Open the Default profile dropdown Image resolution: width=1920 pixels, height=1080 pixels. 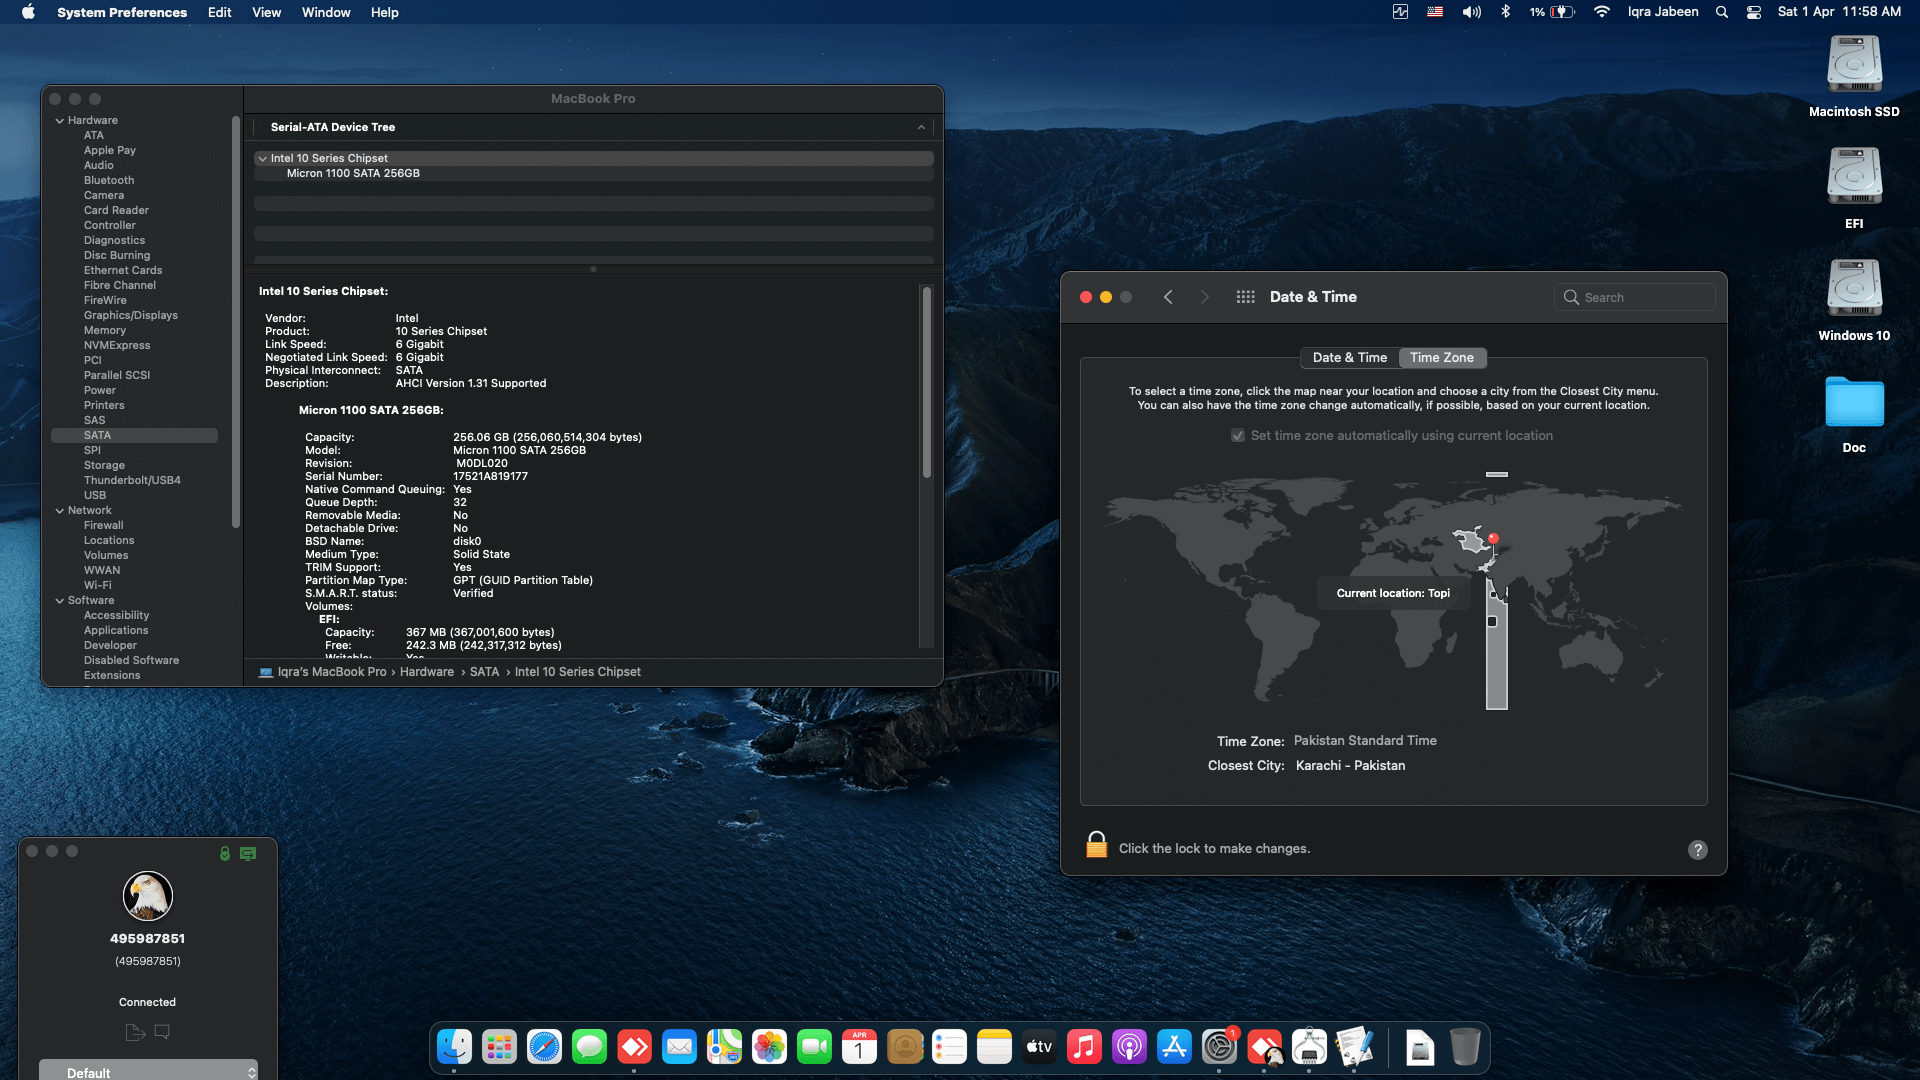(148, 1071)
